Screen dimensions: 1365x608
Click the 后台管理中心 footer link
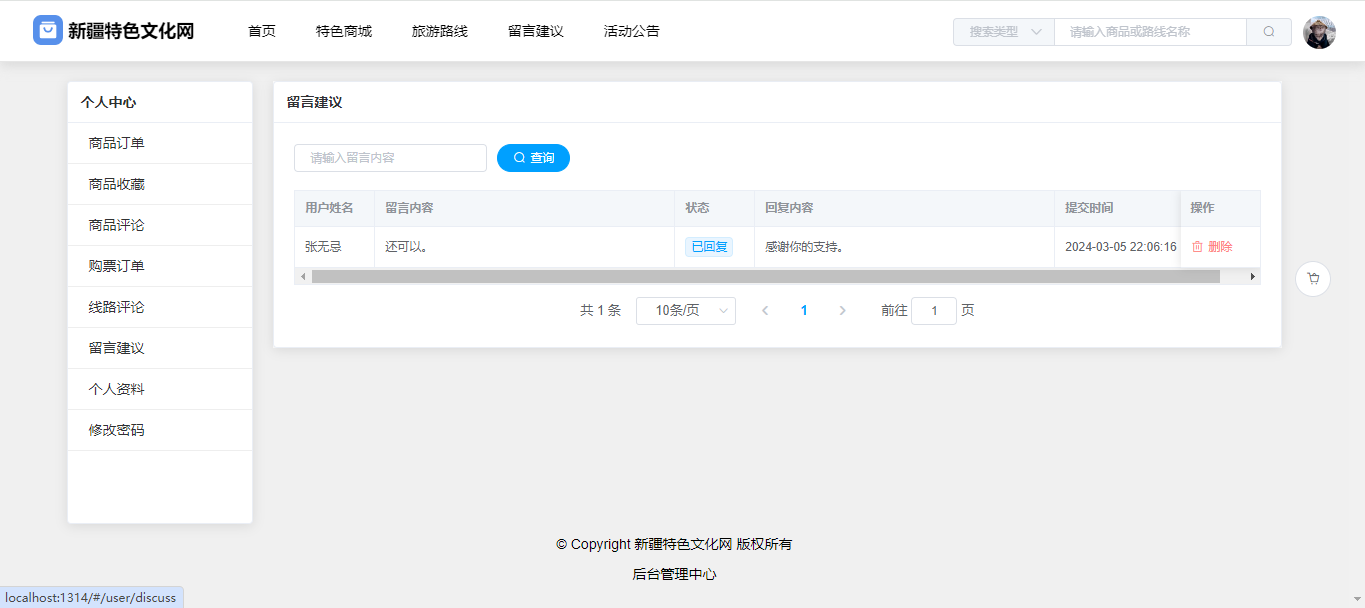674,574
